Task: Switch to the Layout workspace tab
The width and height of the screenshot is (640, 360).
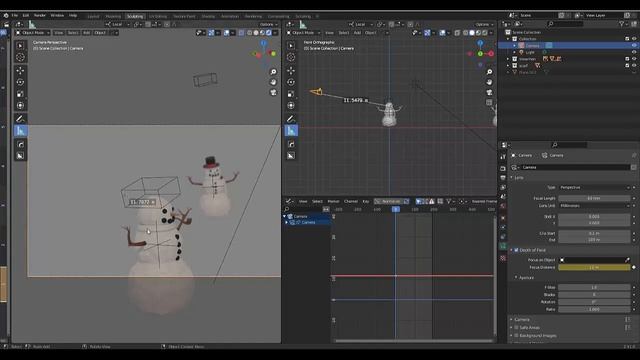Action: (93, 16)
